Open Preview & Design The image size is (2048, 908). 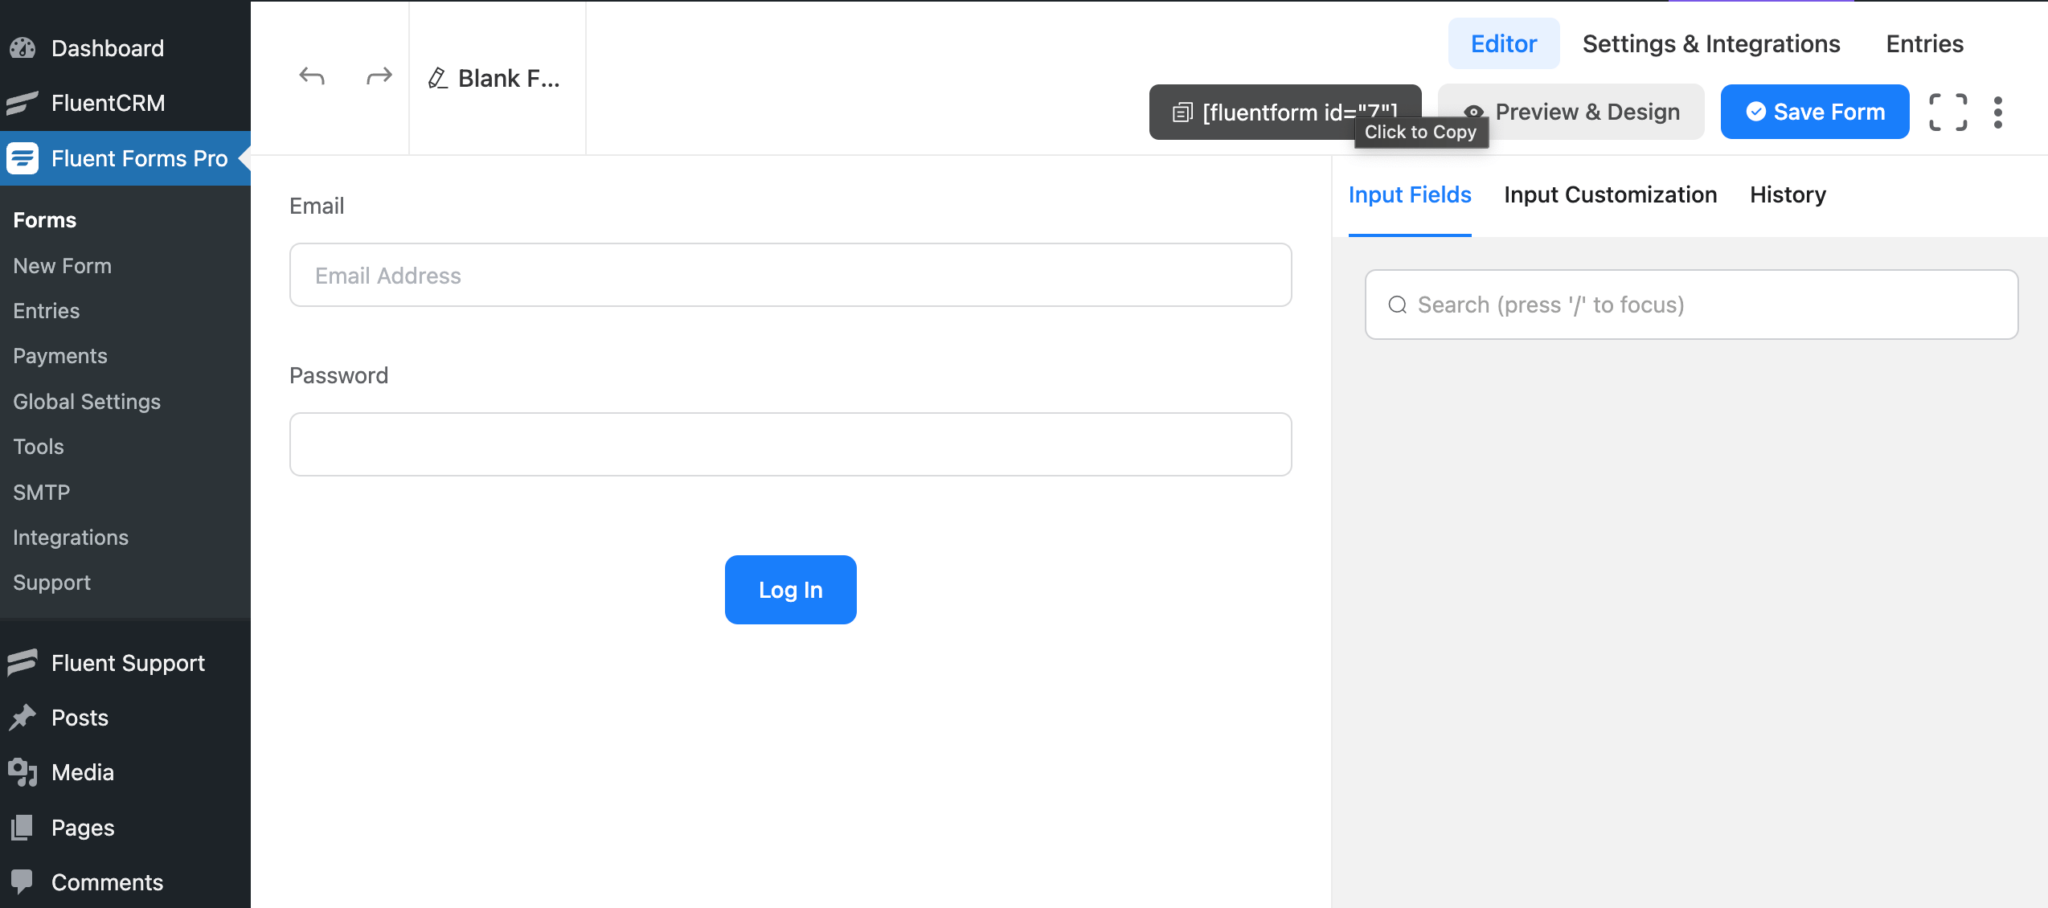[1571, 111]
